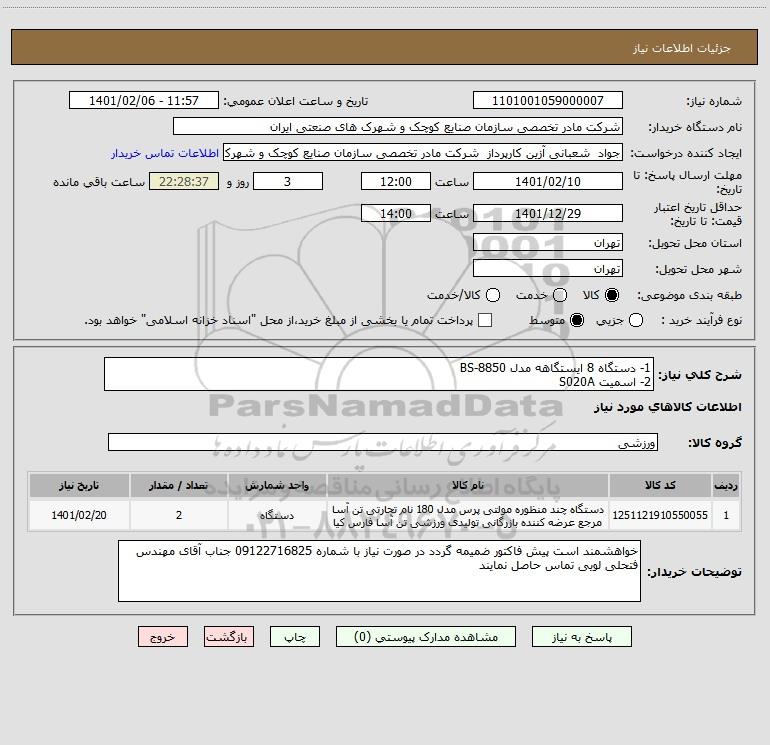Click price validity date 1401/12/29

(x=548, y=214)
